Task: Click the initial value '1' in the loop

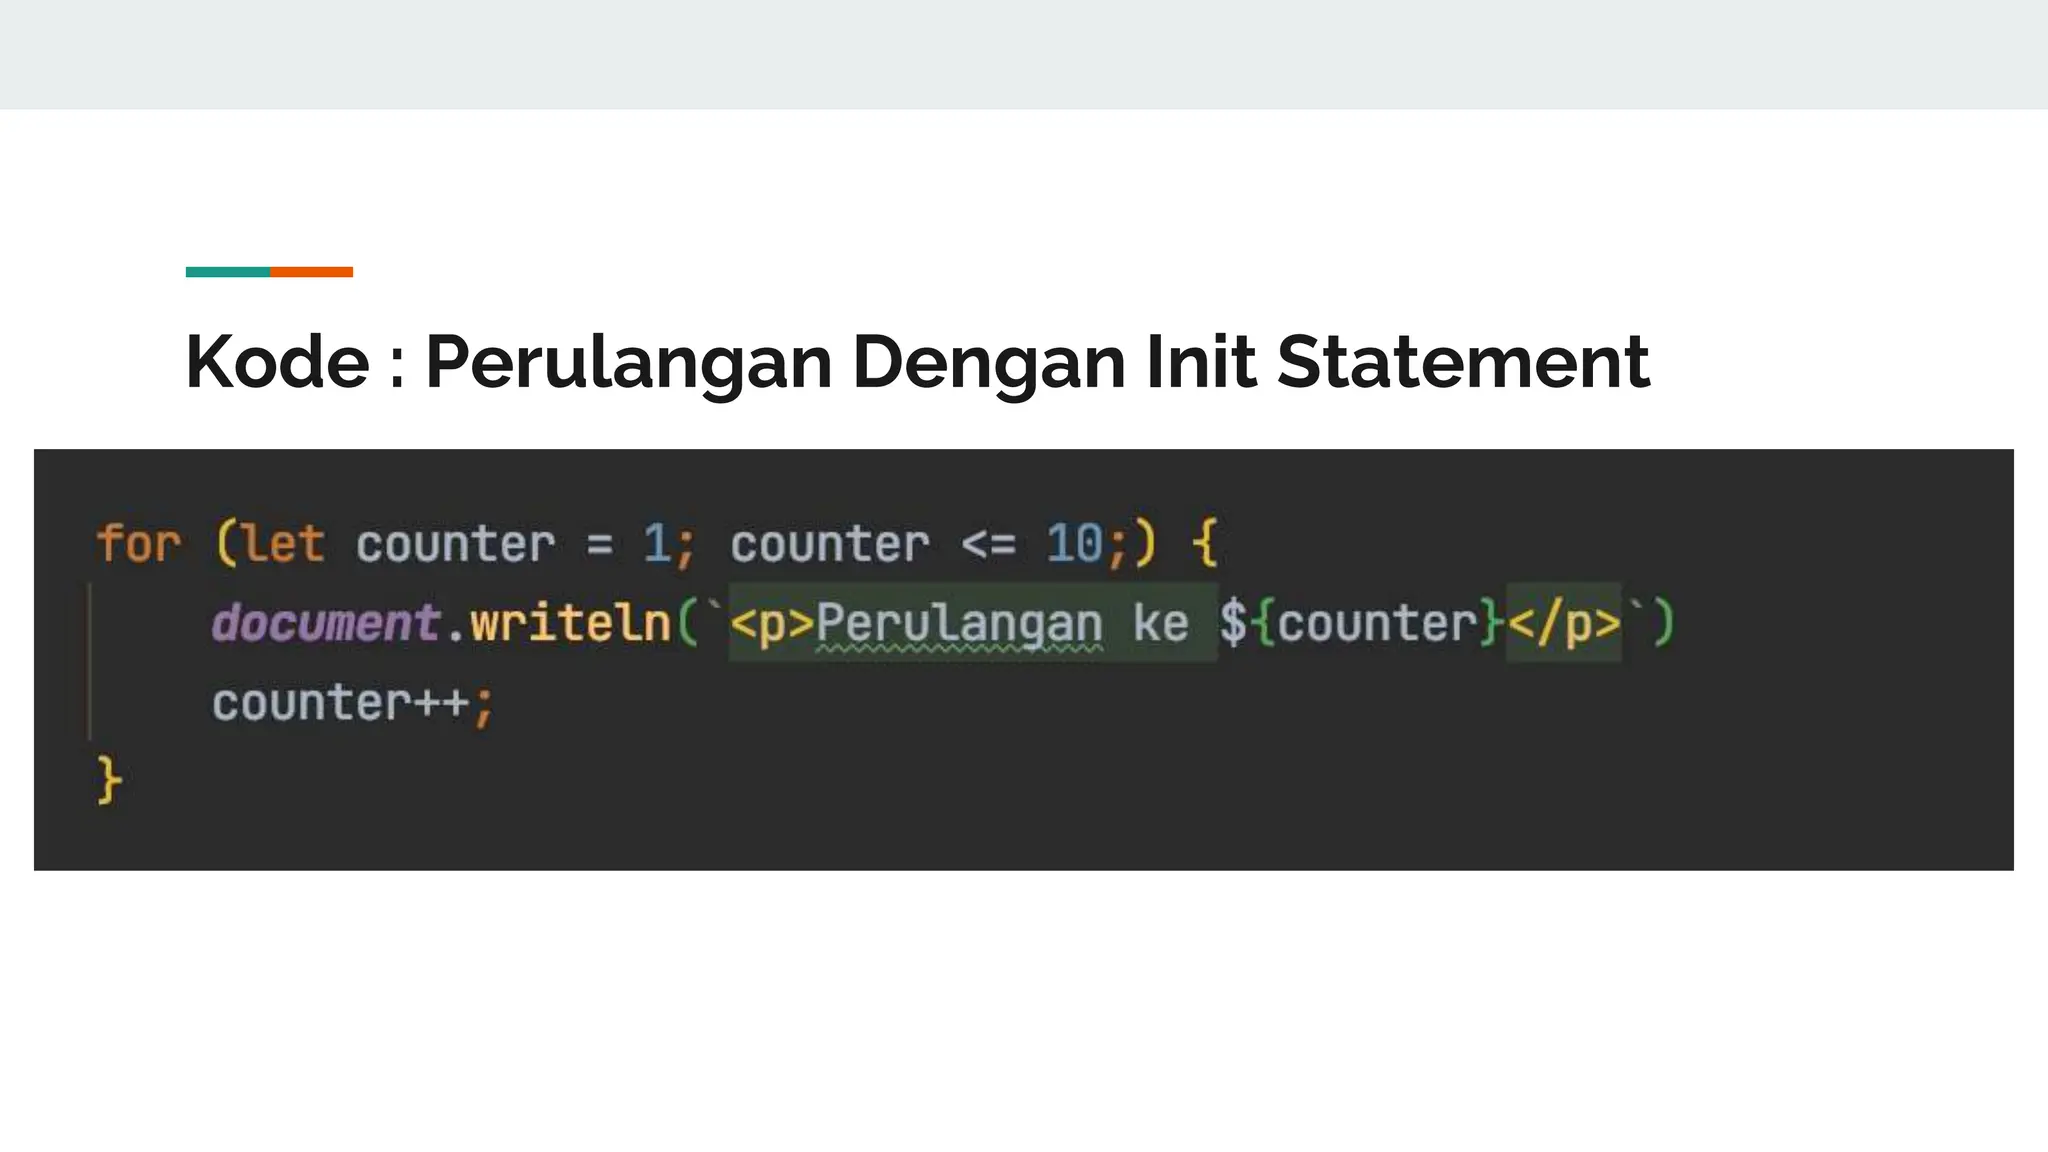Action: pyautogui.click(x=656, y=545)
